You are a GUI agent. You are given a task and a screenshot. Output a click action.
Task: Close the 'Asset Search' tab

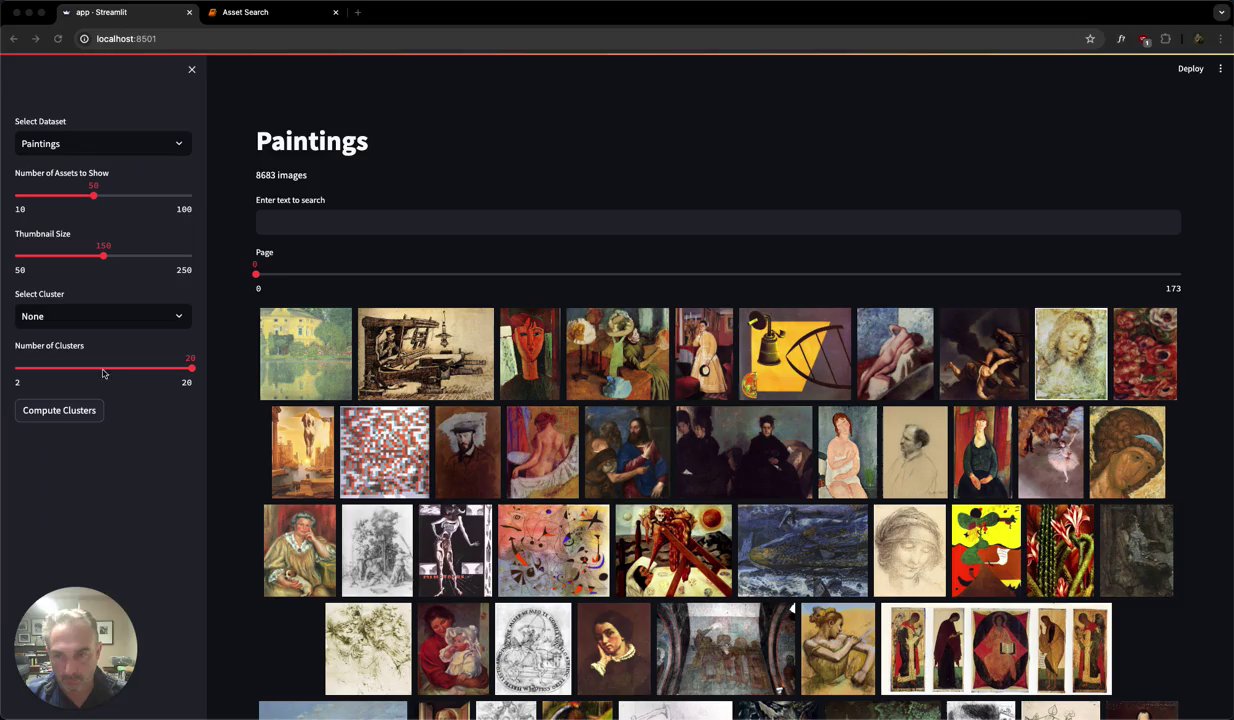coord(336,12)
